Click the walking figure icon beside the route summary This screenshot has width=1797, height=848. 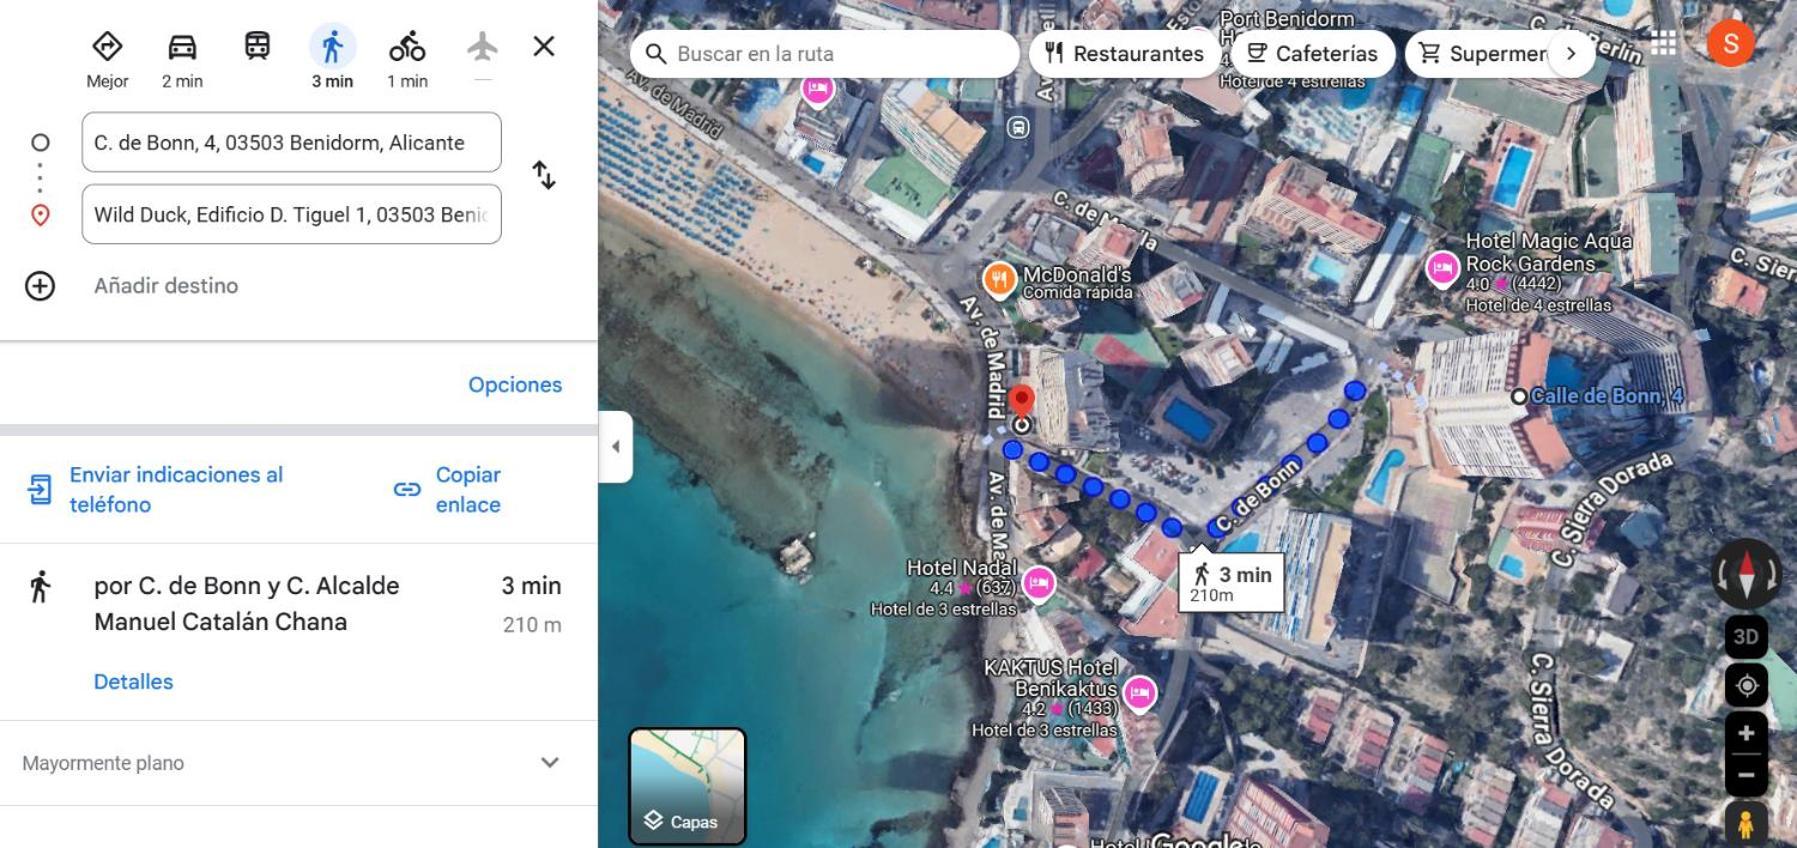click(x=40, y=586)
